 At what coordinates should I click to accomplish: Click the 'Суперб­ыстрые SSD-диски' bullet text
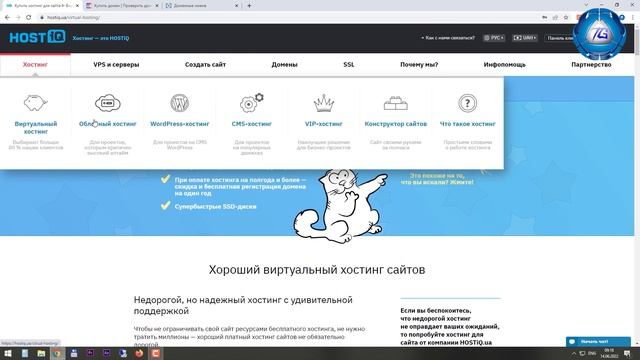coord(216,207)
